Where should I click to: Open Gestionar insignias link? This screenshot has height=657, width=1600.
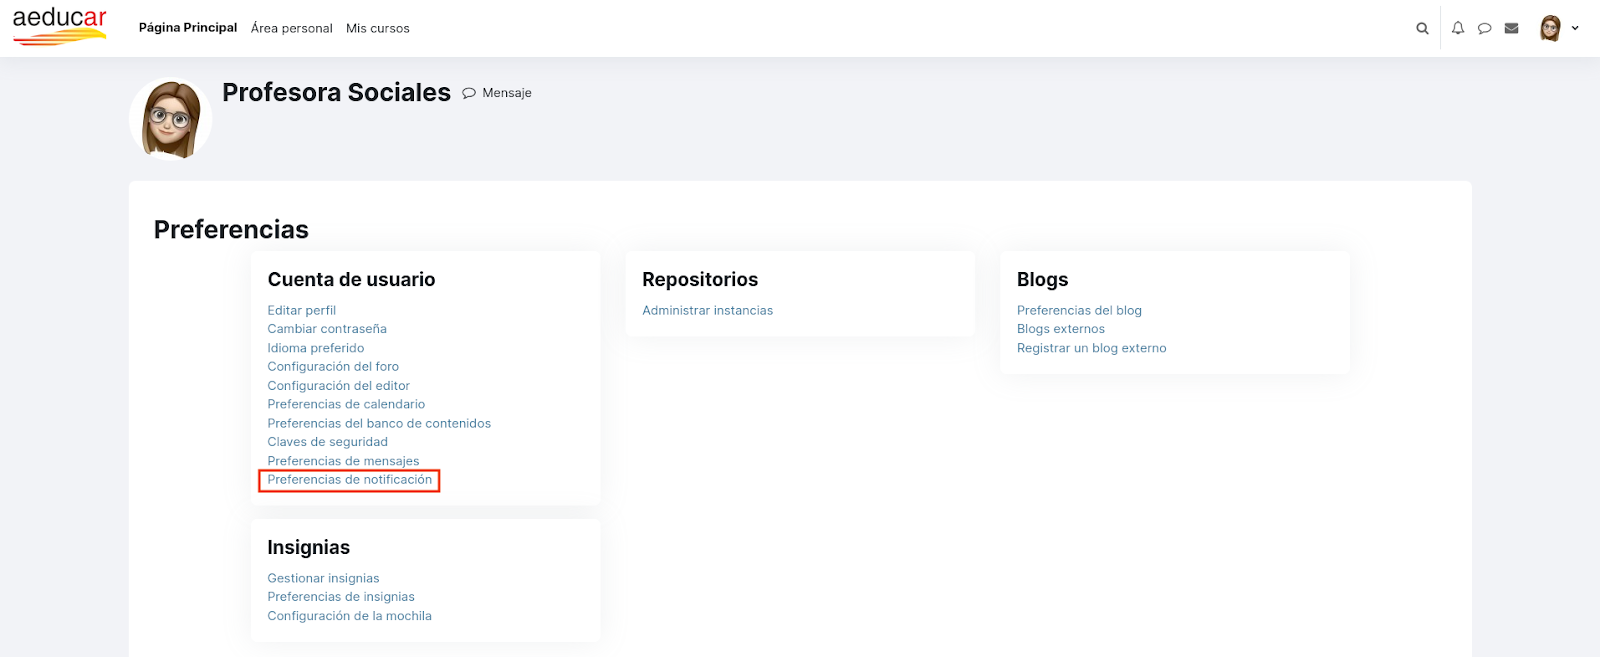point(324,578)
